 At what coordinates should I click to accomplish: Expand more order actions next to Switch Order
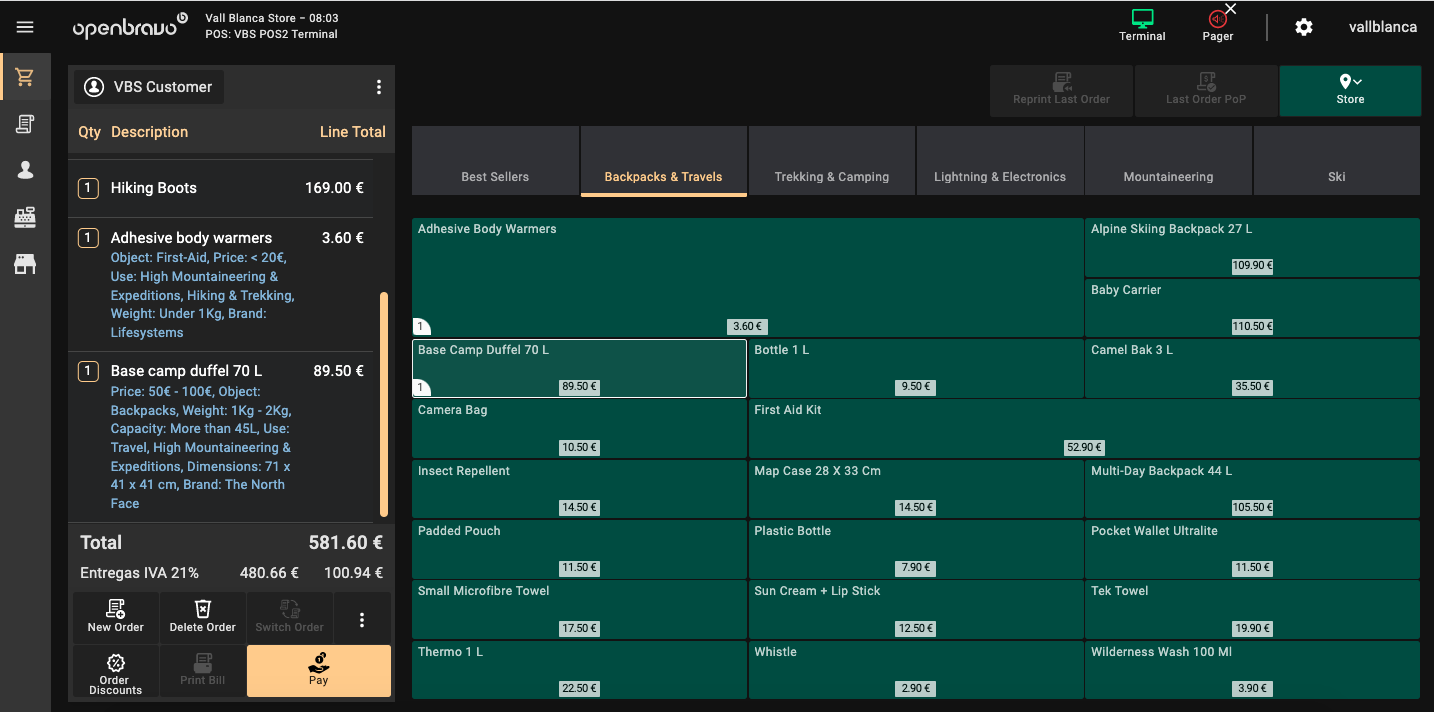tap(362, 619)
